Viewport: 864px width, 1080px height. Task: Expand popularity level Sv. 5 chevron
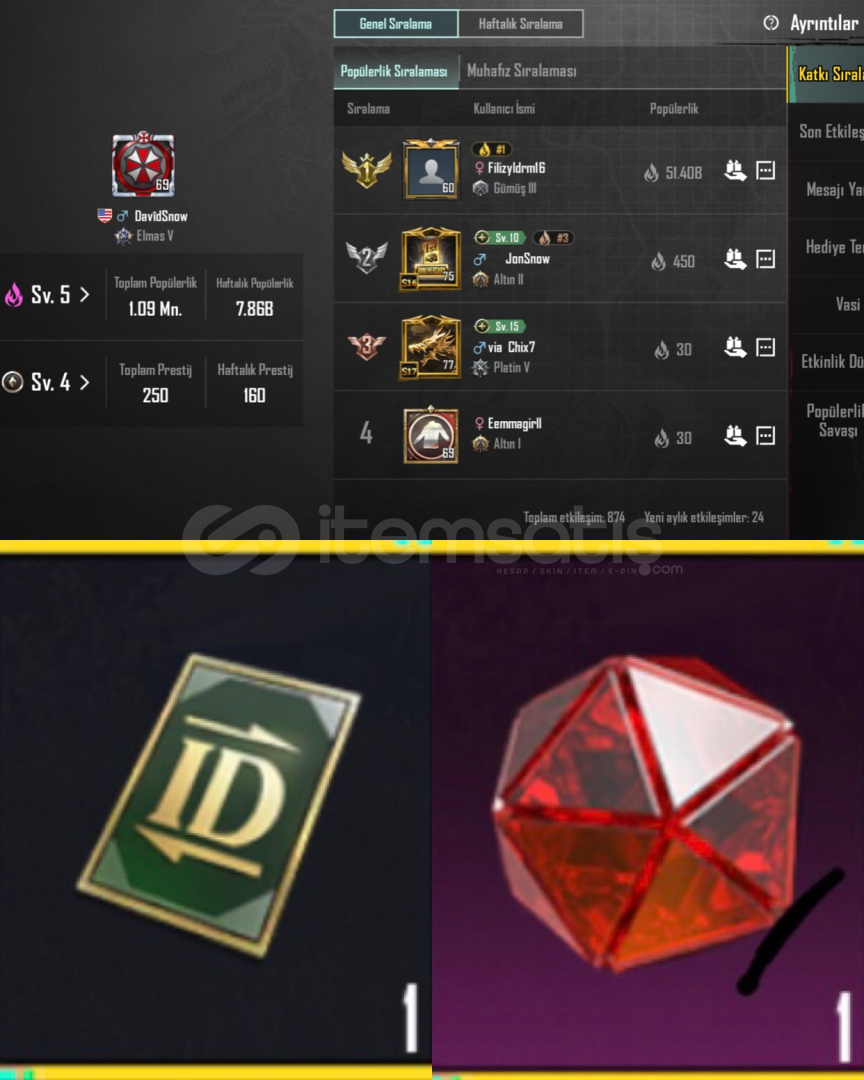point(85,295)
